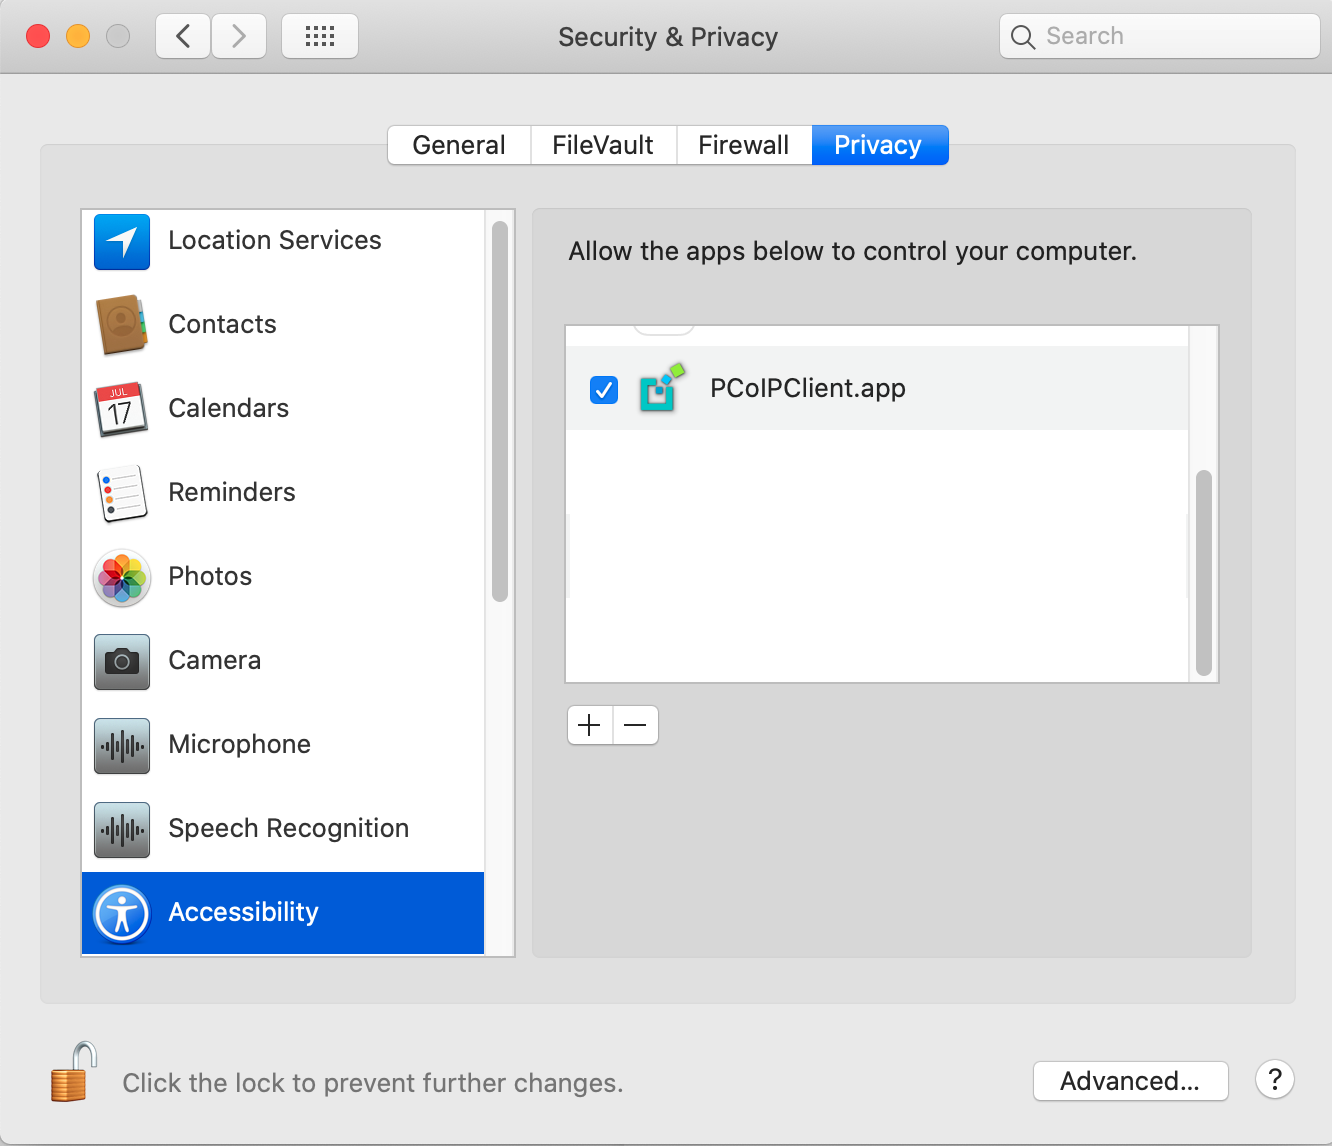Switch to the FileVault tab

coord(603,145)
